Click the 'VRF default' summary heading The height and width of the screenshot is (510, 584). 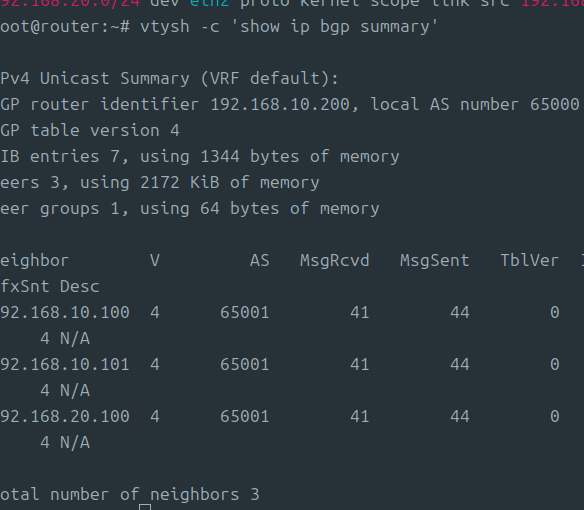[x=269, y=79]
